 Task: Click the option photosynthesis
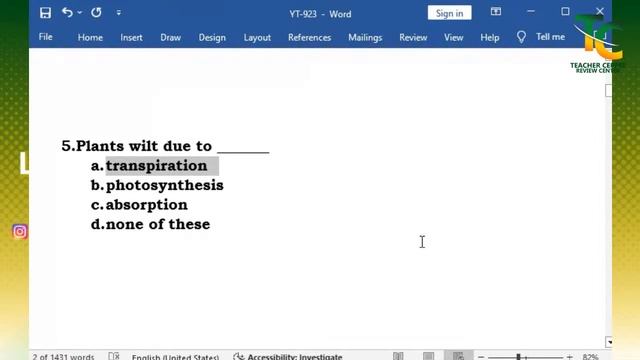164,185
